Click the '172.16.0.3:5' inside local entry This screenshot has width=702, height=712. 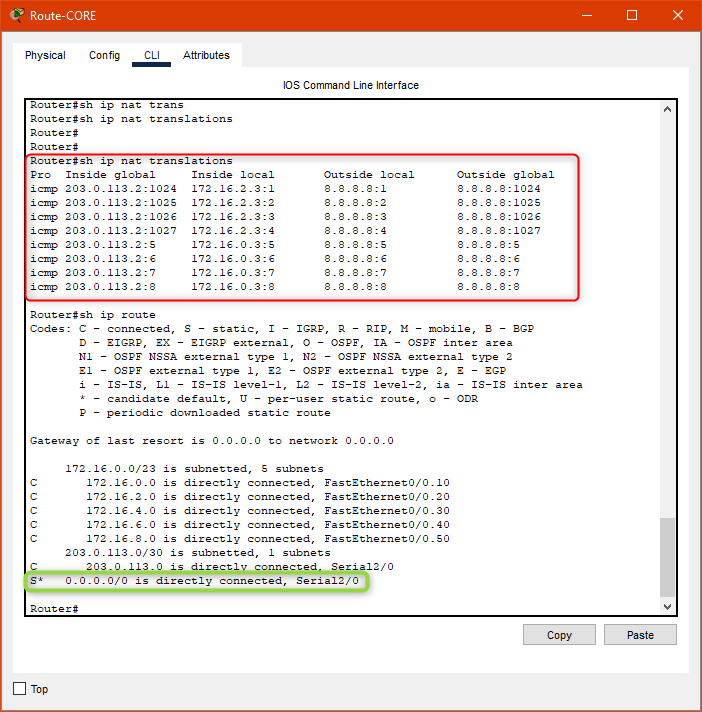pyautogui.click(x=233, y=245)
